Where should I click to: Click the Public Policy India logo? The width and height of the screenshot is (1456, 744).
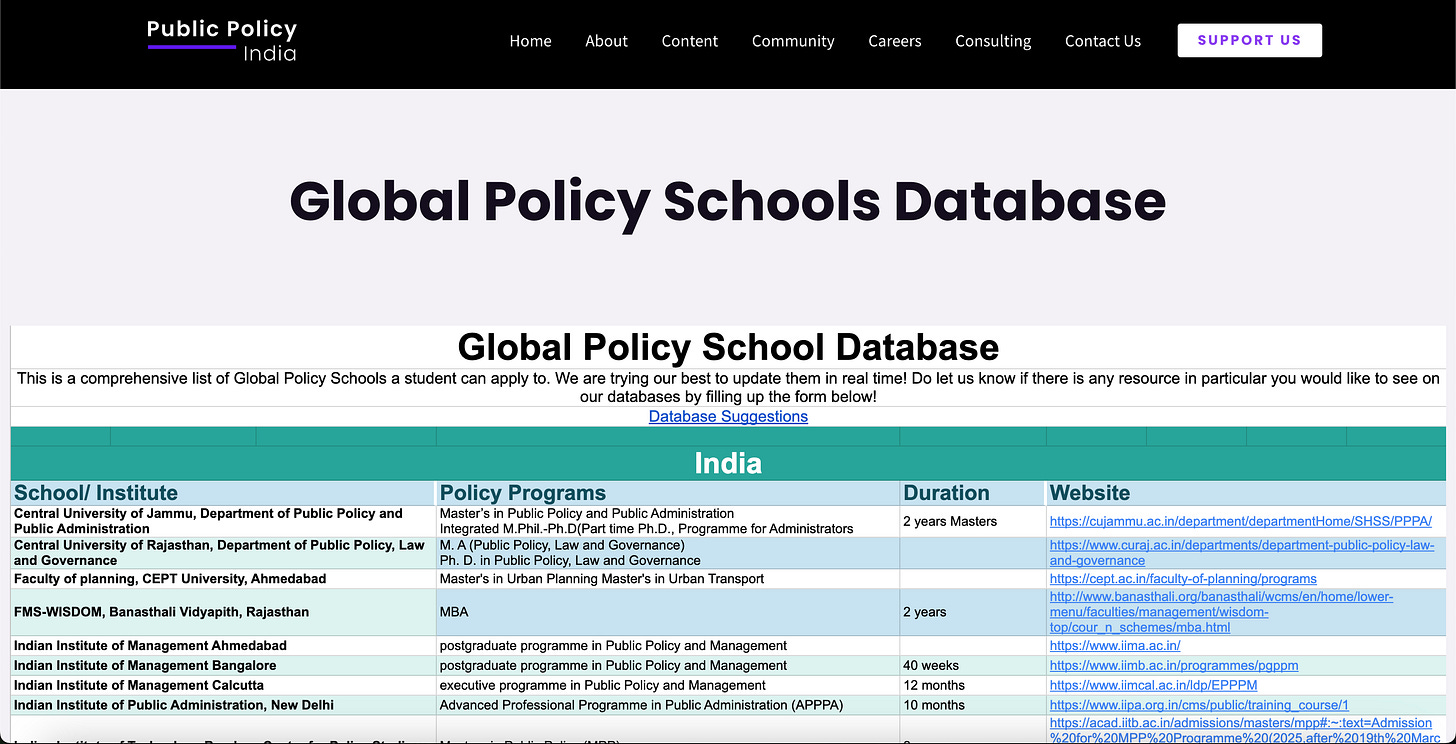[x=222, y=40]
